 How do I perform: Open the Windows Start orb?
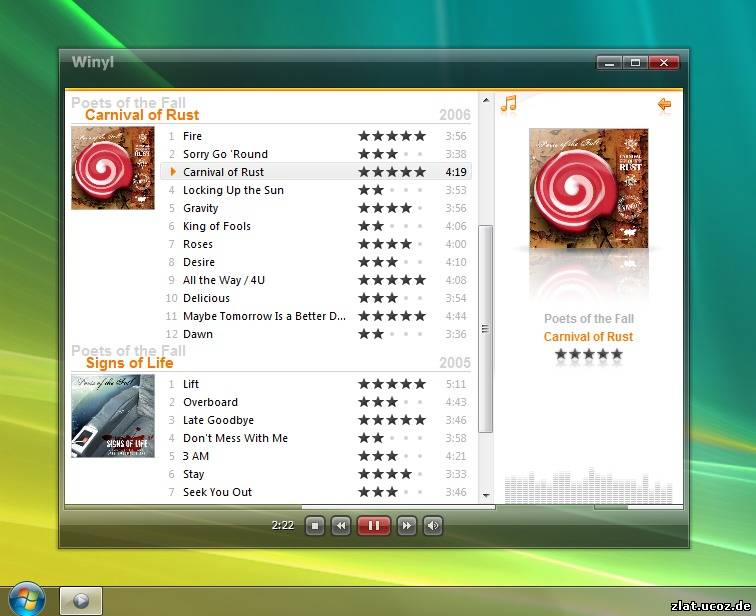click(x=27, y=600)
